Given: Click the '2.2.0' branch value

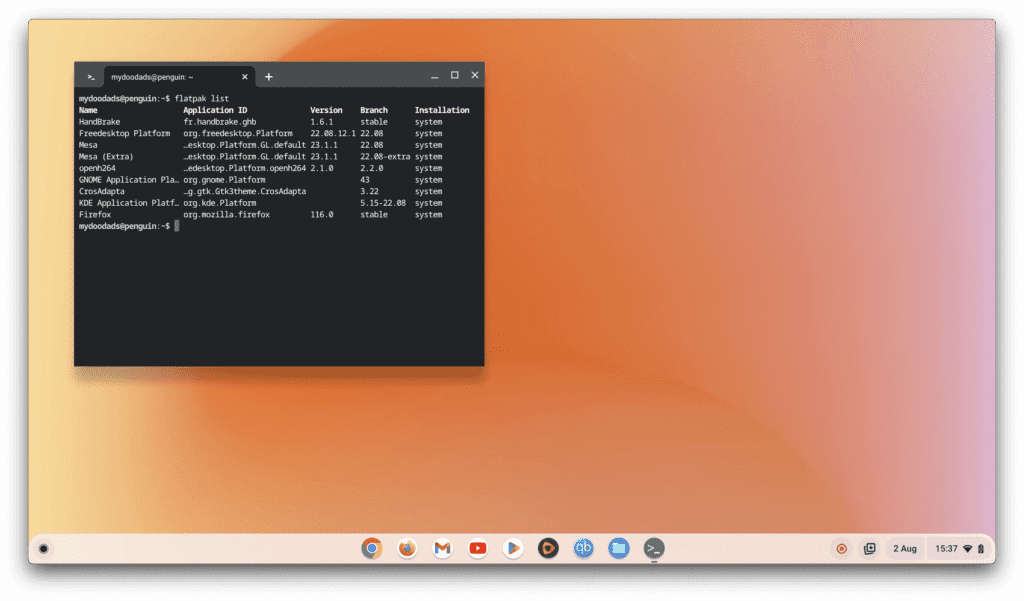Looking at the screenshot, I should [372, 169].
